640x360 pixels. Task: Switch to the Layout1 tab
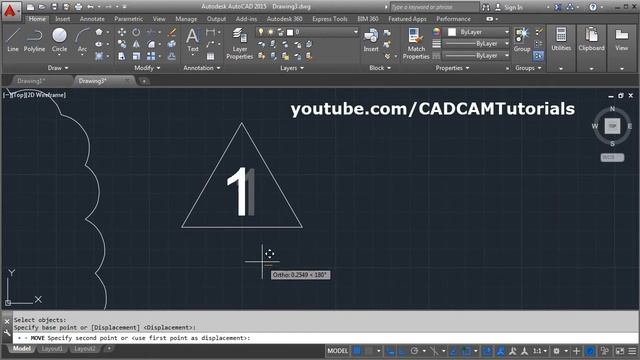coord(52,349)
